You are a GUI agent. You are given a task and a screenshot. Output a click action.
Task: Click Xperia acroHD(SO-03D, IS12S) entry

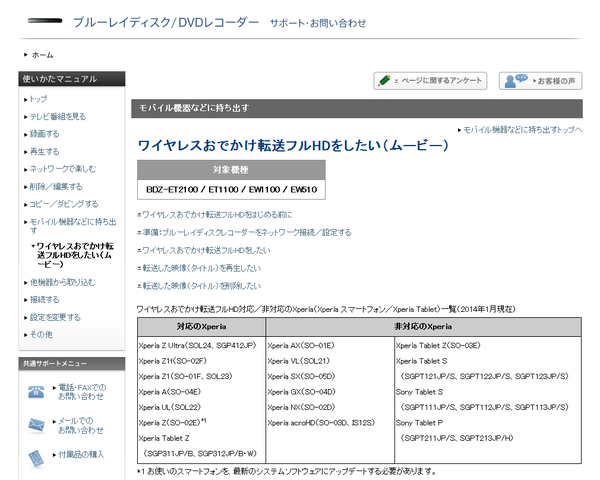321,423
